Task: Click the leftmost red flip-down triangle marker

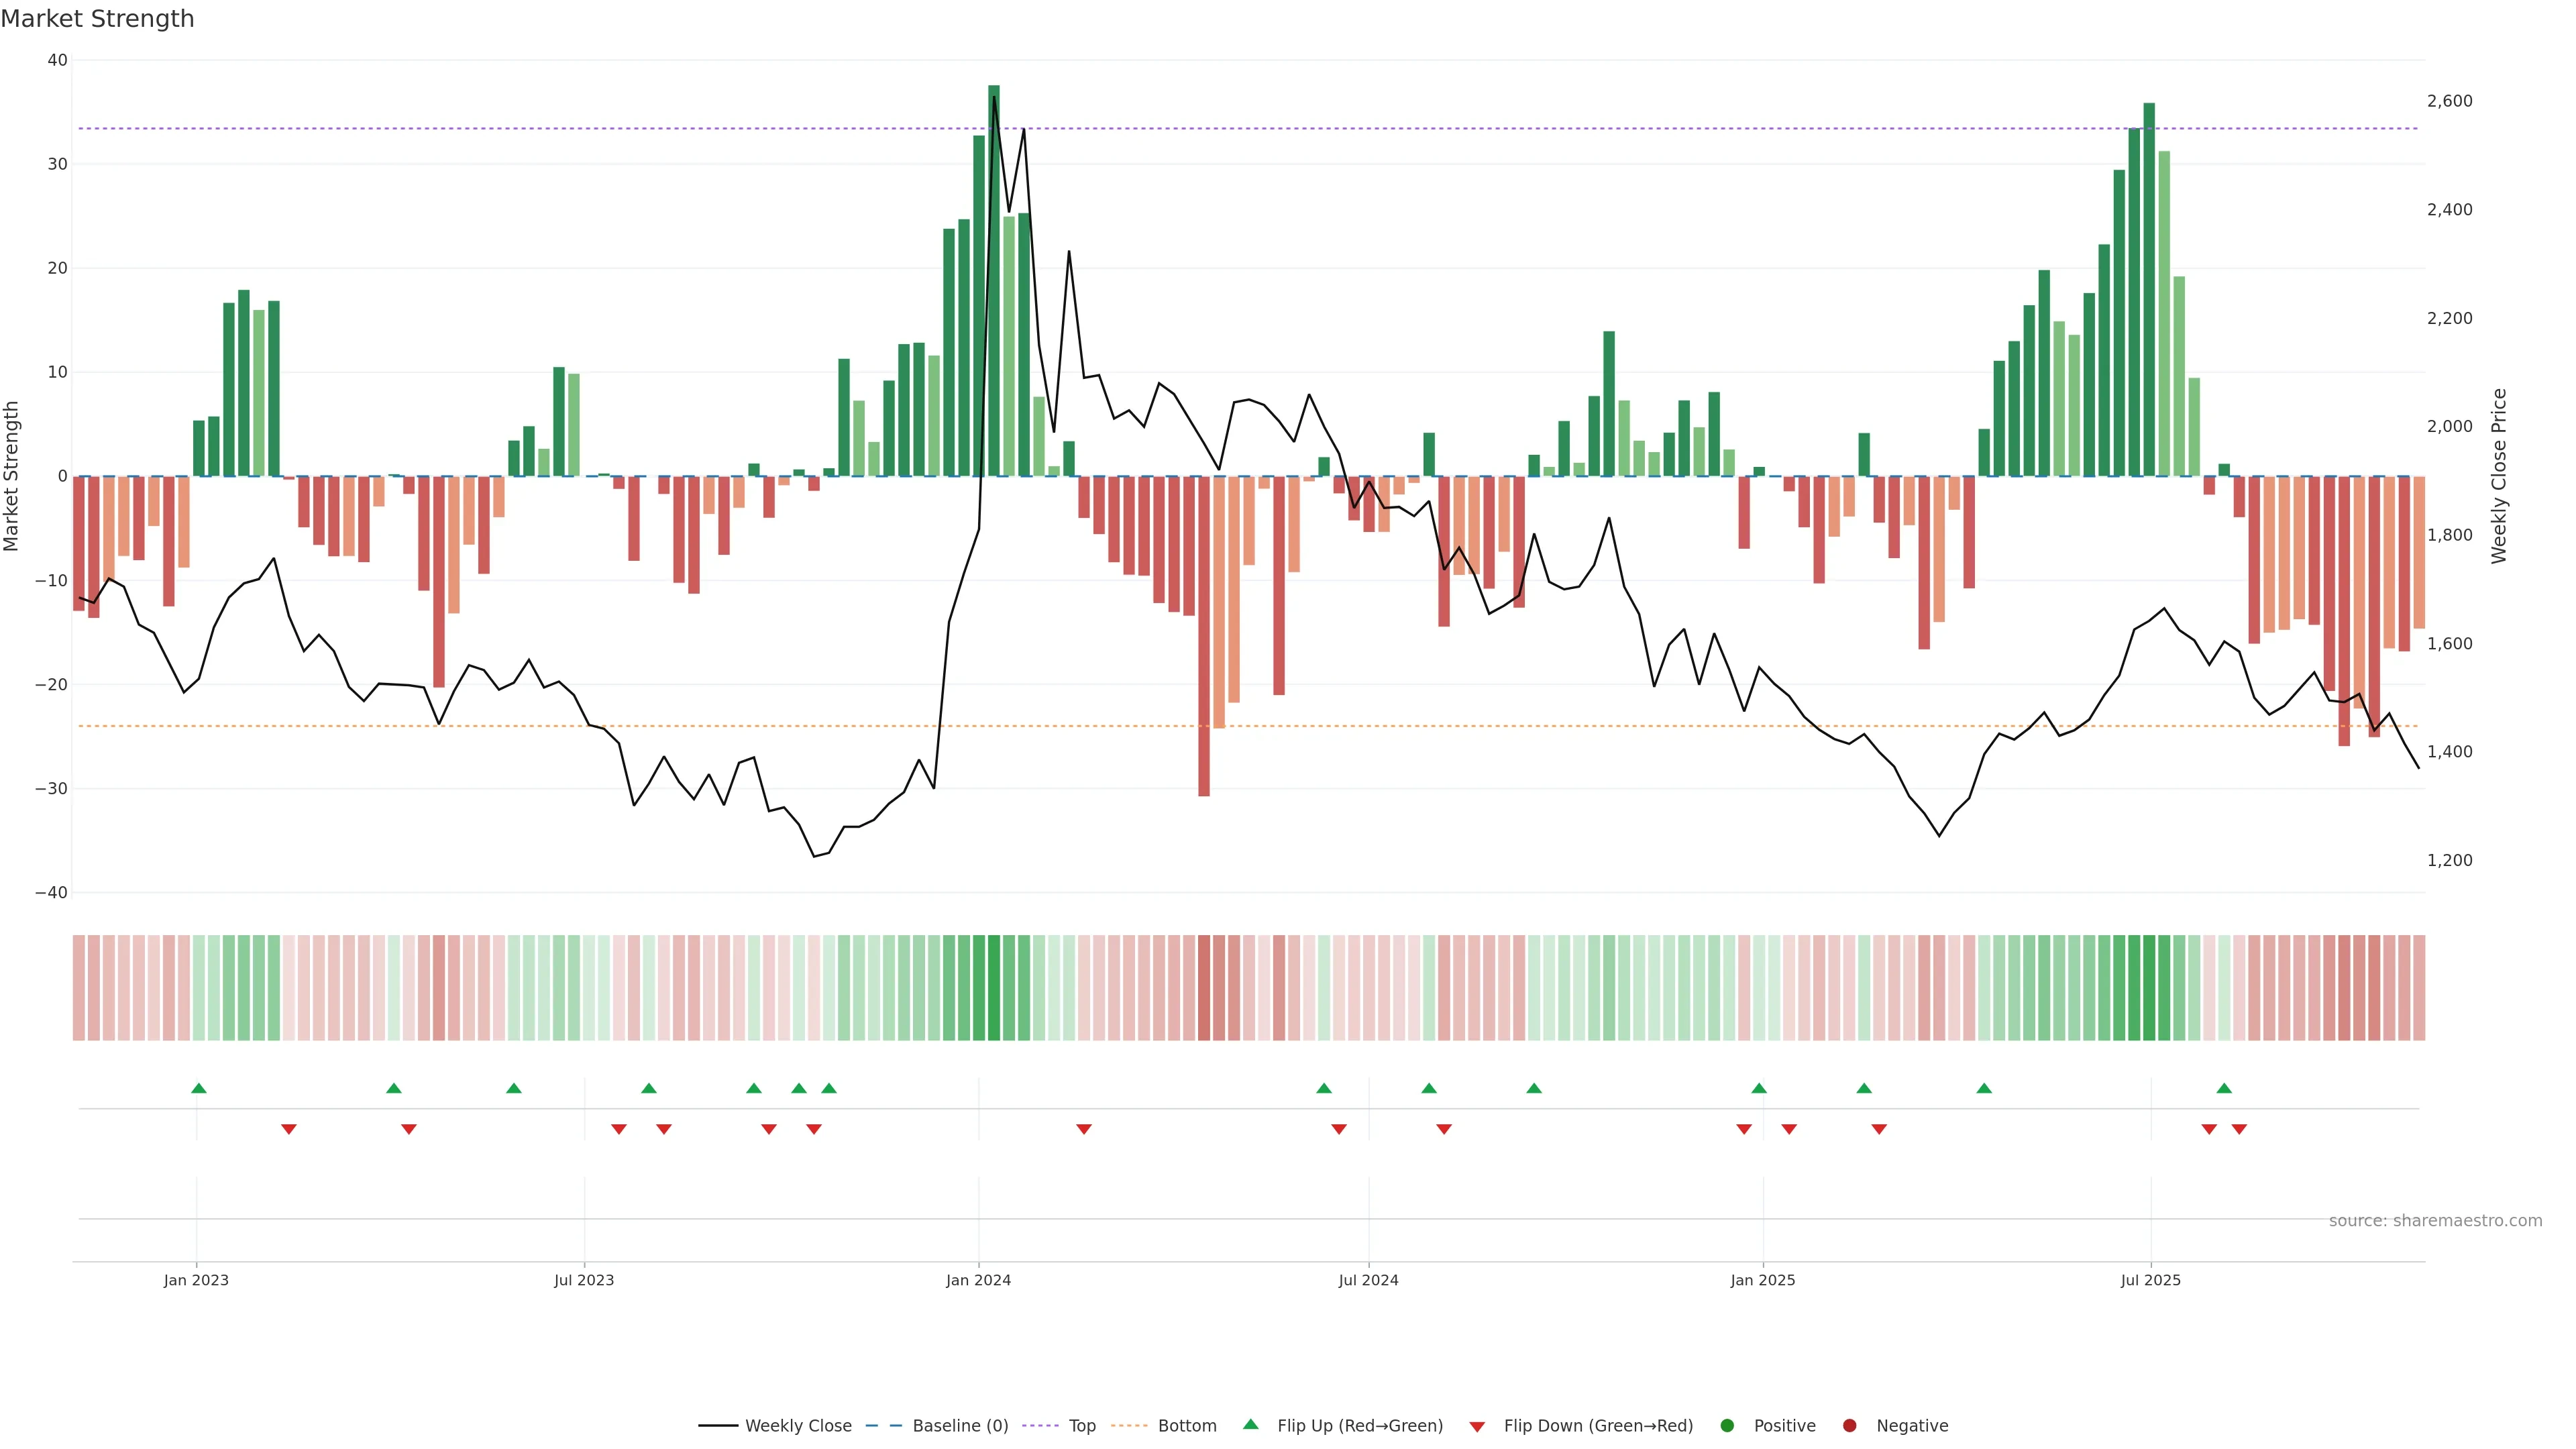Action: coord(289,1129)
